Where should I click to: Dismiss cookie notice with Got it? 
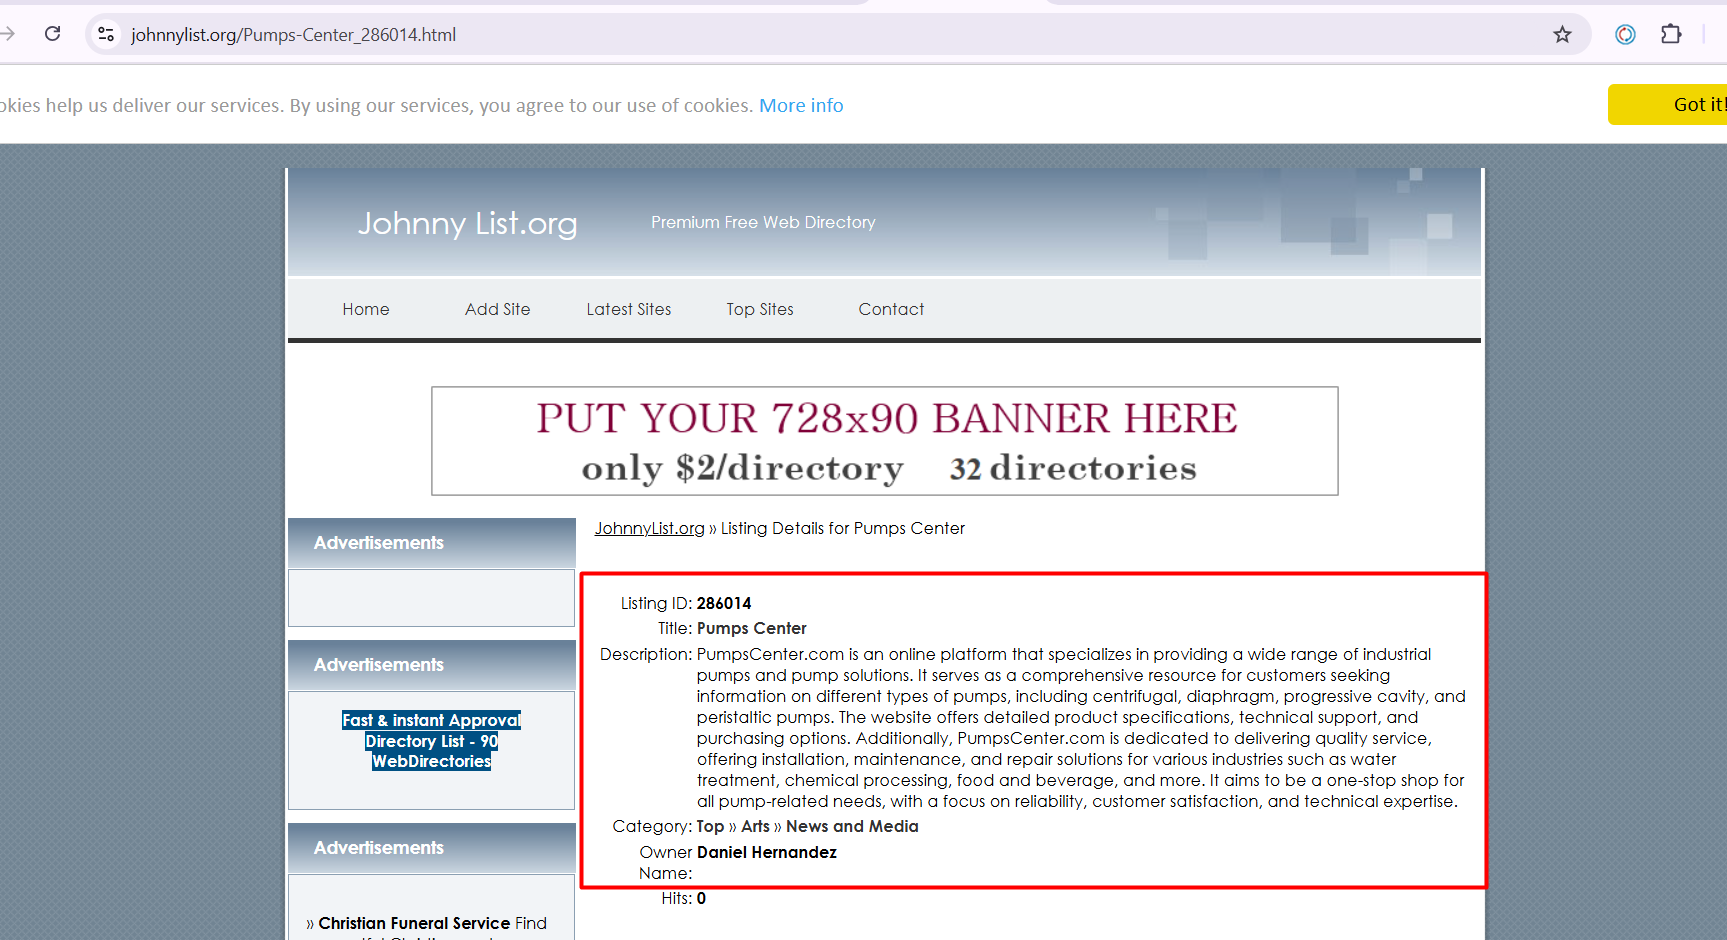tap(1668, 104)
